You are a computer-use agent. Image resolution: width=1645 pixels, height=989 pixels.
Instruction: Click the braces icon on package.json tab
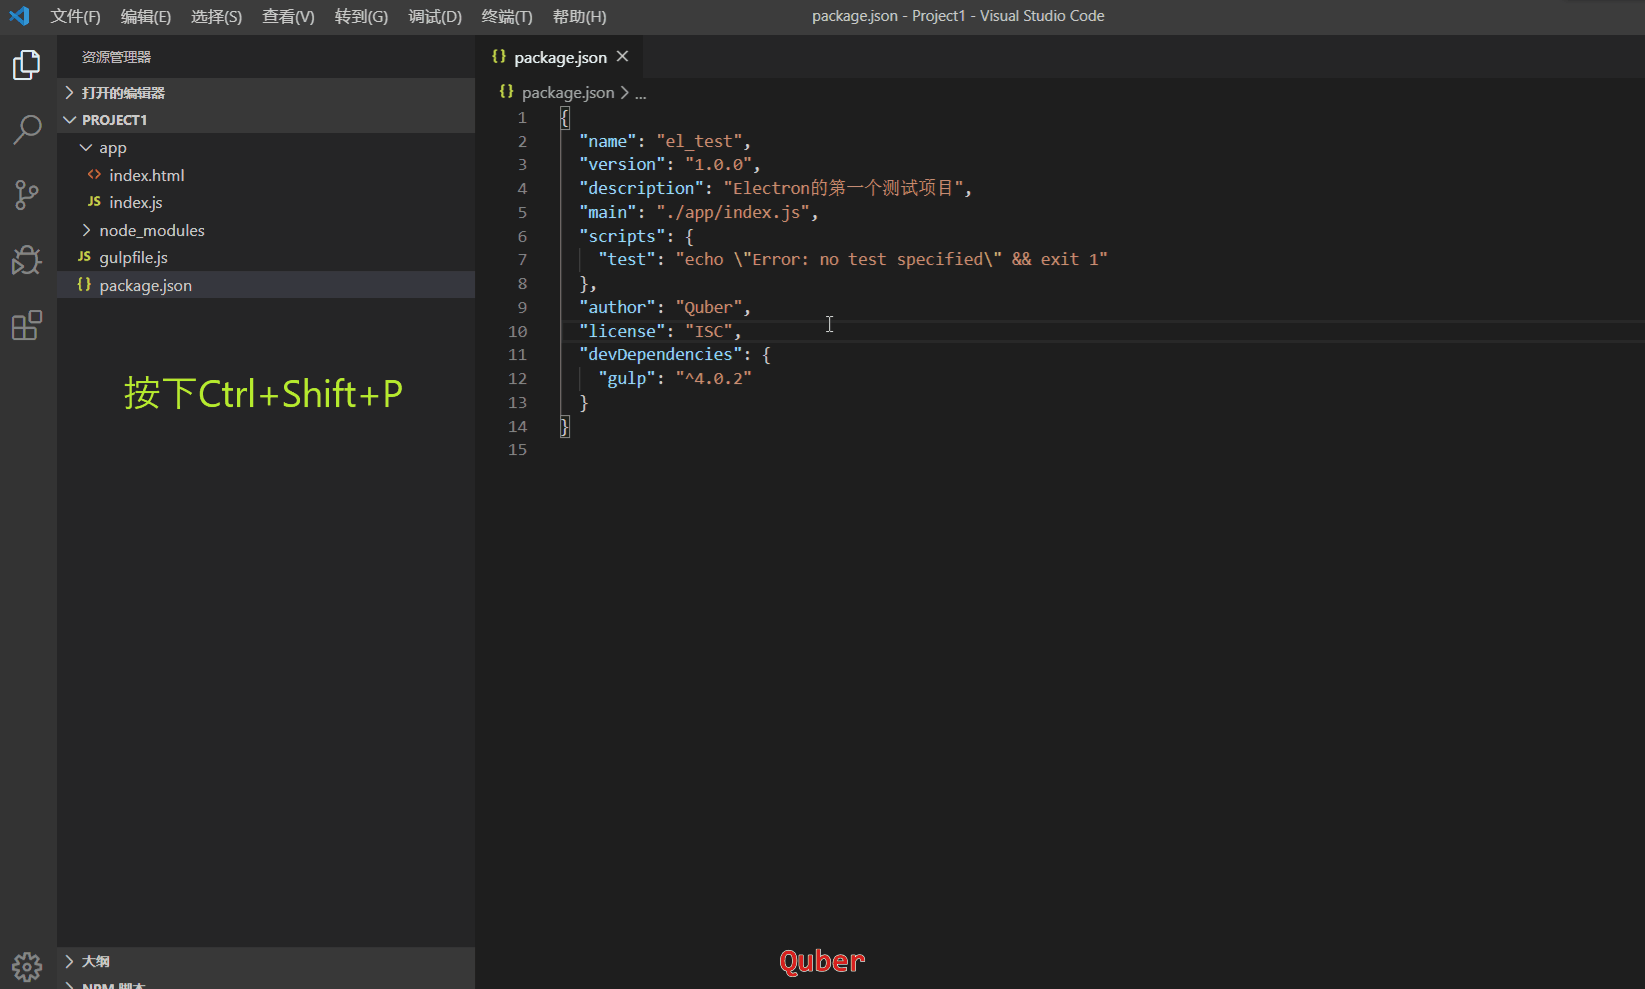coord(499,57)
